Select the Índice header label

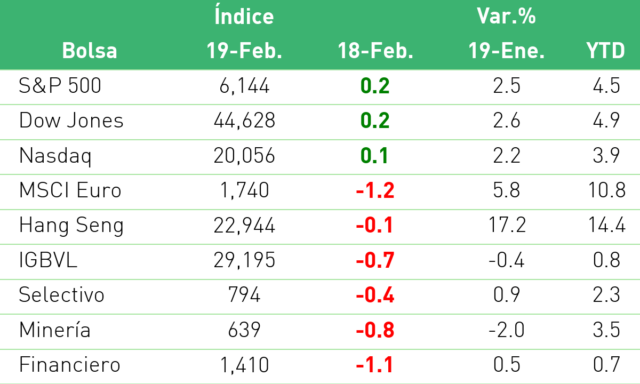[244, 16]
